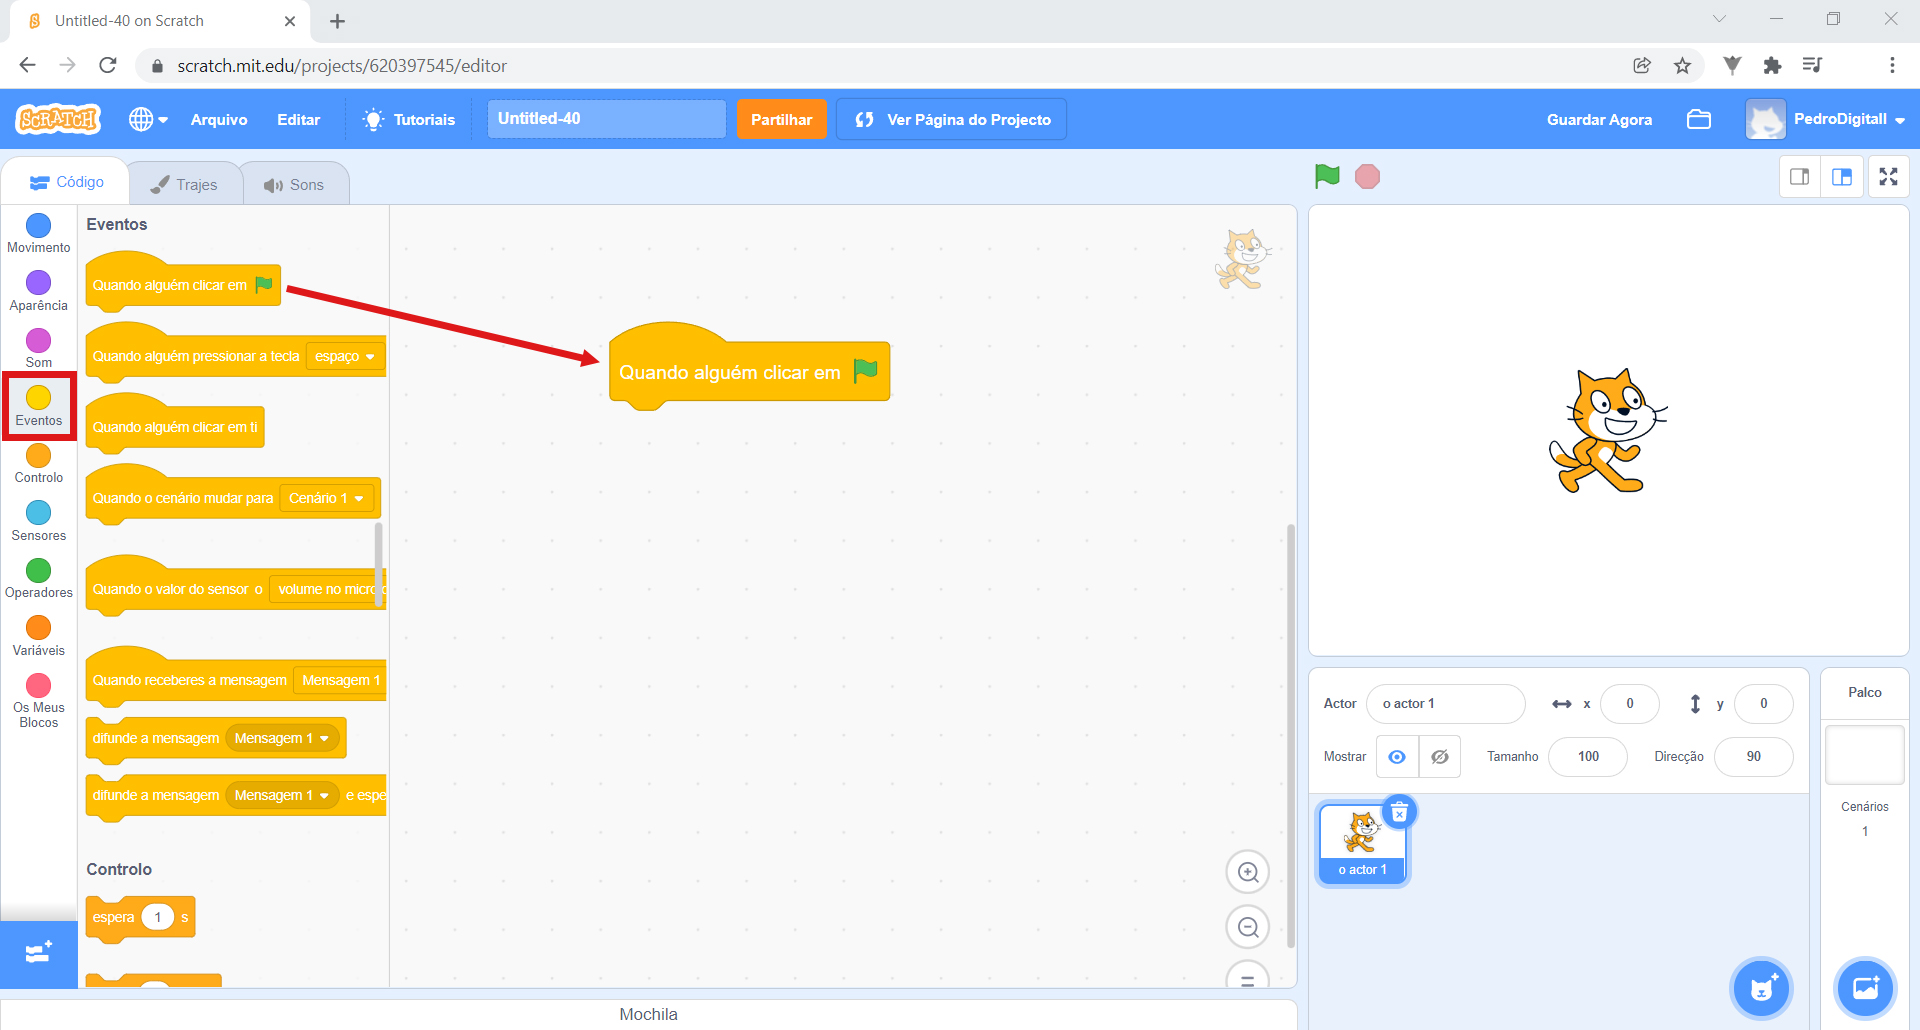Open Os Meus Blocos category

pos(39,700)
